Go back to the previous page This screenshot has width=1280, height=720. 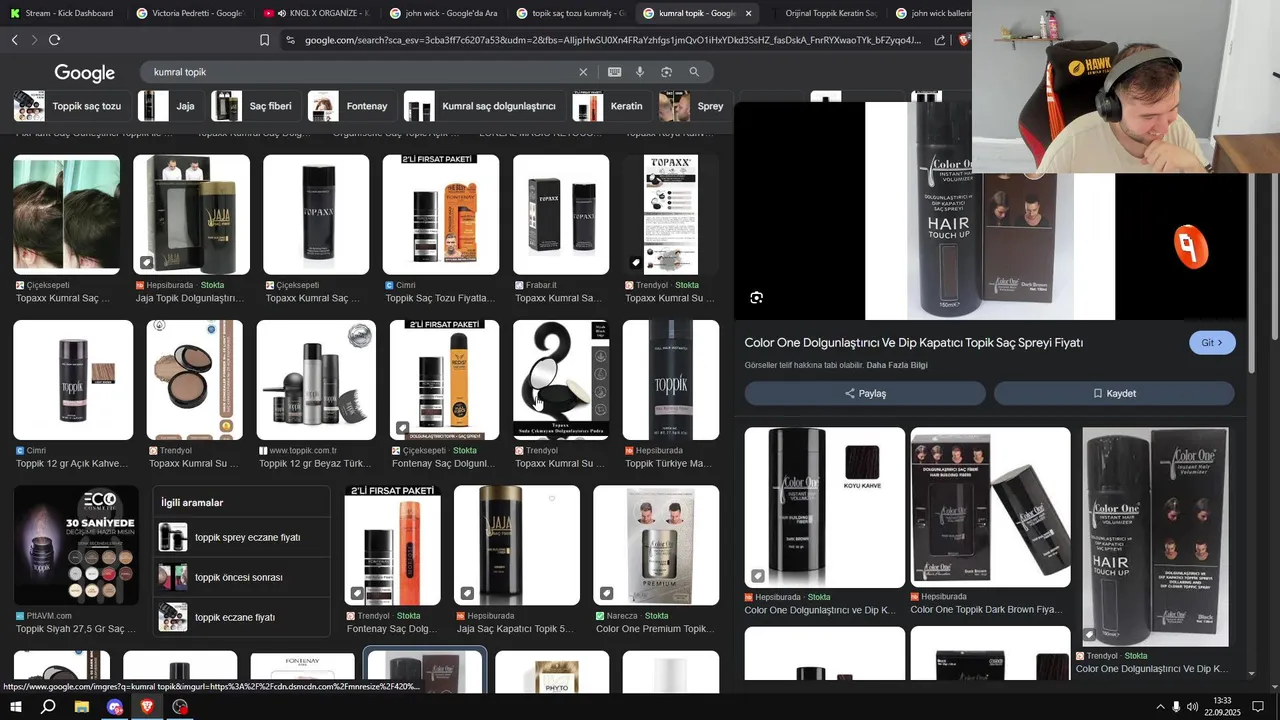coord(14,40)
